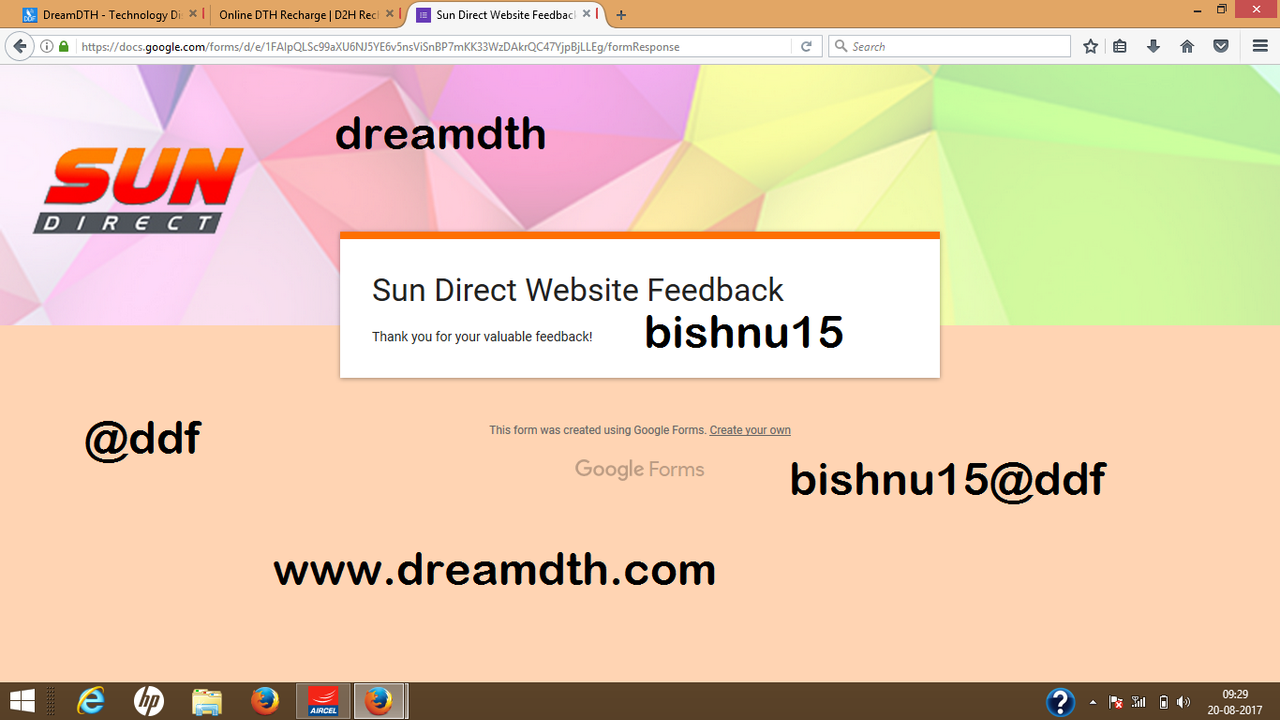Screen dimensions: 1280x720
Task: Check mobile signal strength tray icon
Action: click(x=1139, y=702)
